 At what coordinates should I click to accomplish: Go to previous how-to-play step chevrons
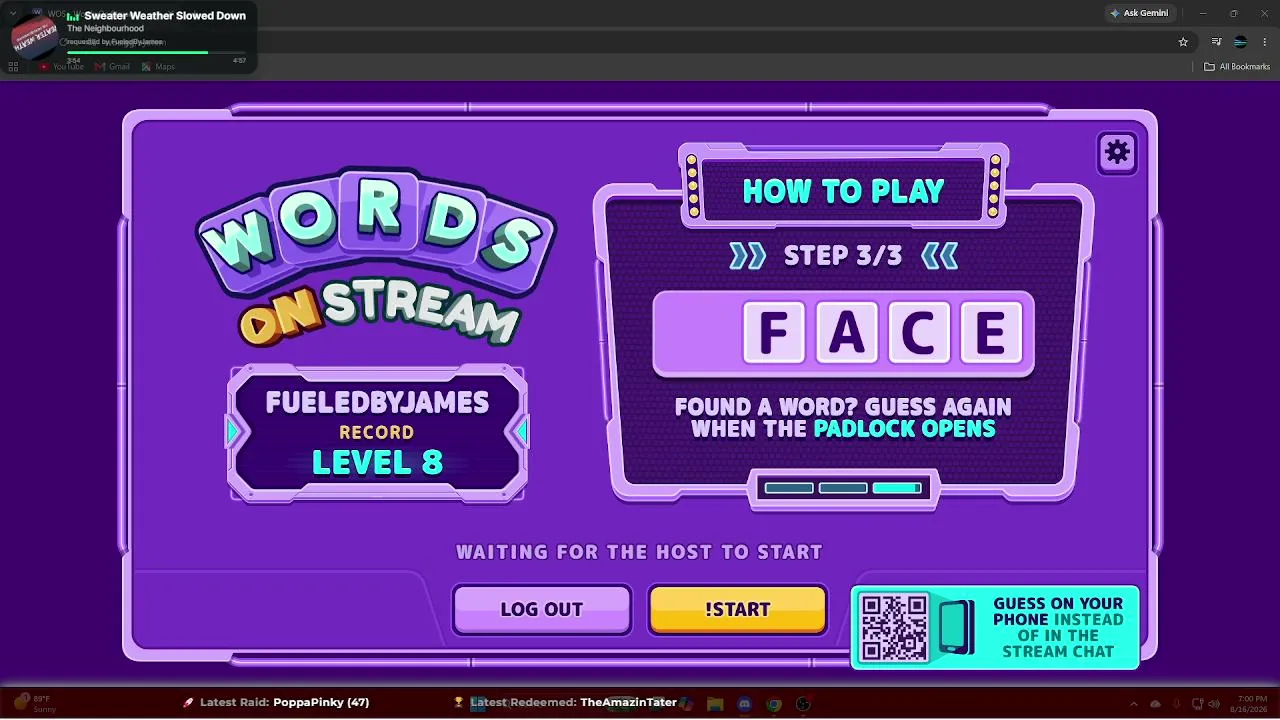tap(747, 256)
